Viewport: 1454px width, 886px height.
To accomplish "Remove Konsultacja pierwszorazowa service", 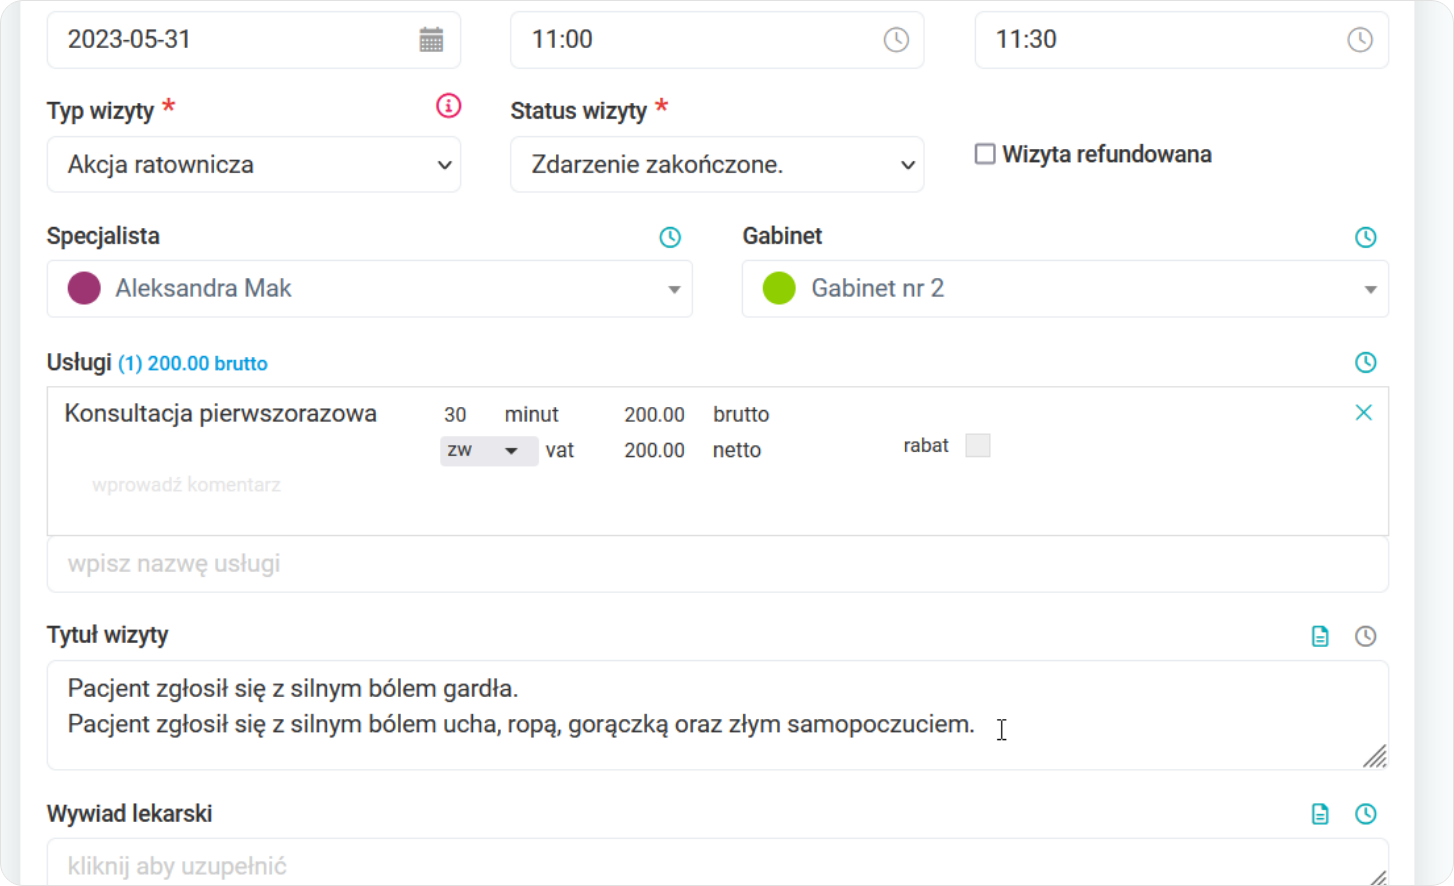I will [x=1363, y=413].
